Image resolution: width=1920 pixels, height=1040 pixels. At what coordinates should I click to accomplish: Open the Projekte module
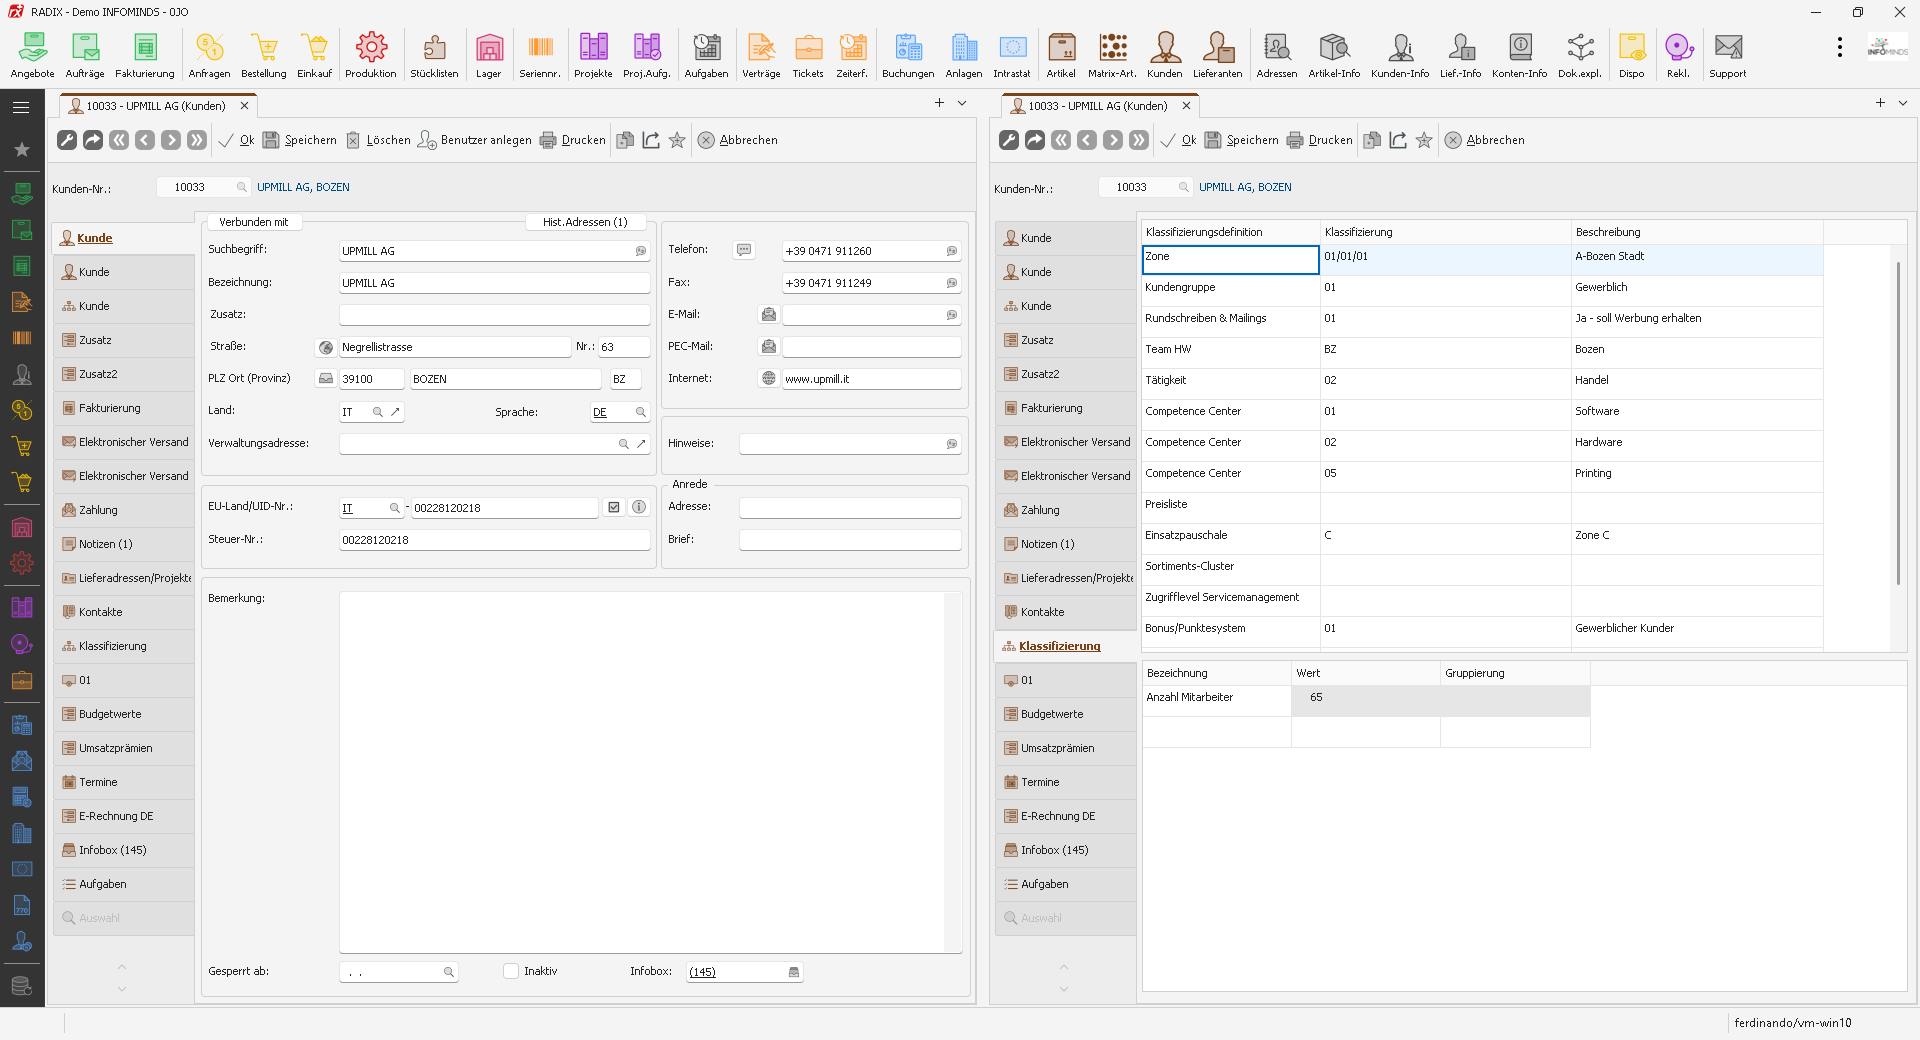tap(593, 55)
